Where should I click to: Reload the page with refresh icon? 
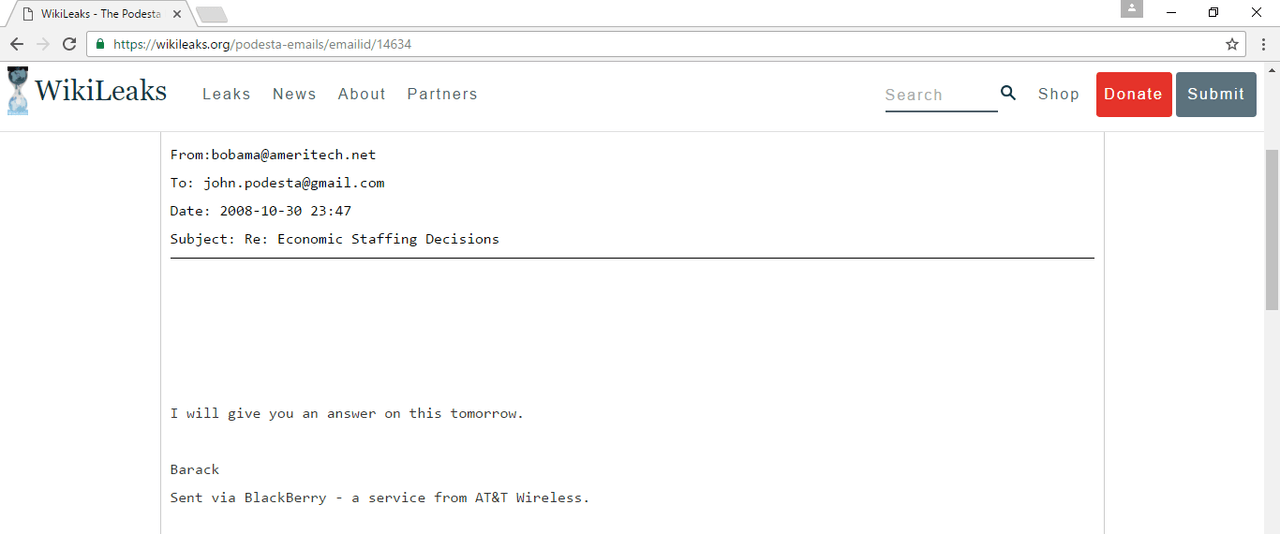coord(69,44)
